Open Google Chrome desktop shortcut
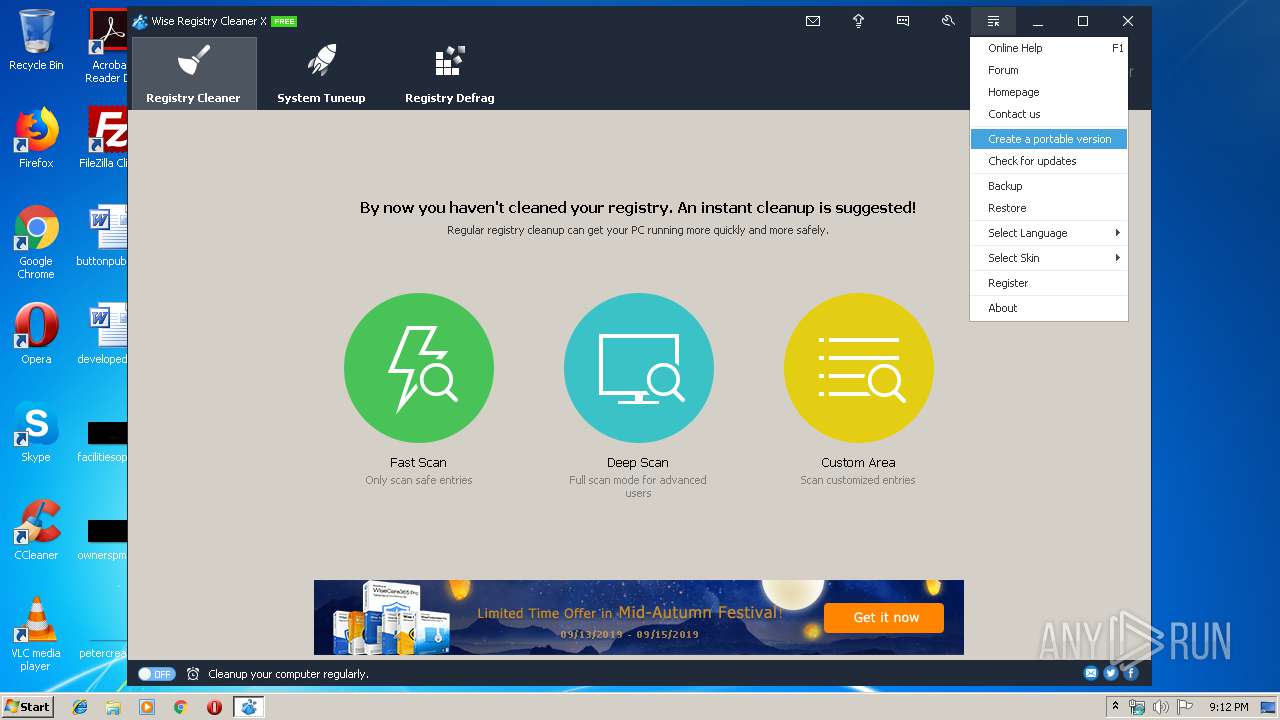1280x720 pixels. 36,242
